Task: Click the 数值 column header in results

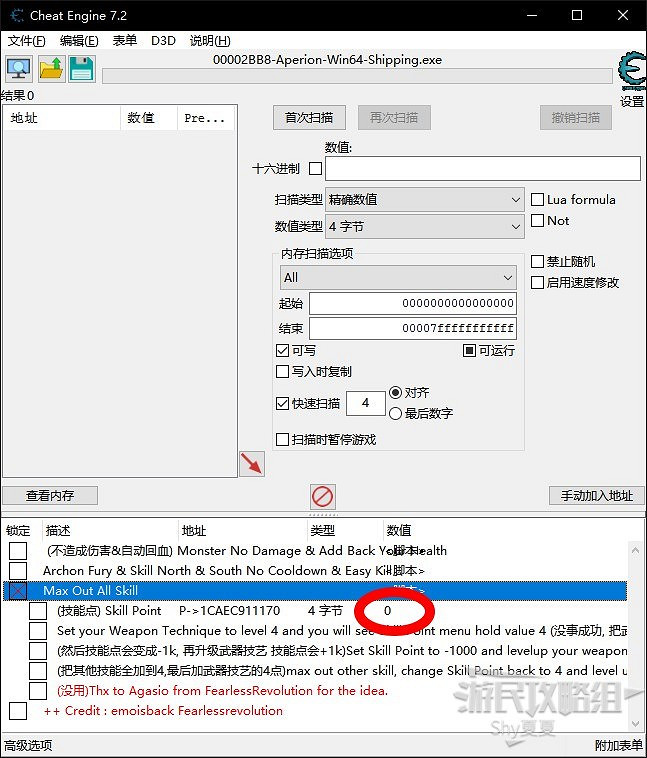Action: (x=149, y=118)
